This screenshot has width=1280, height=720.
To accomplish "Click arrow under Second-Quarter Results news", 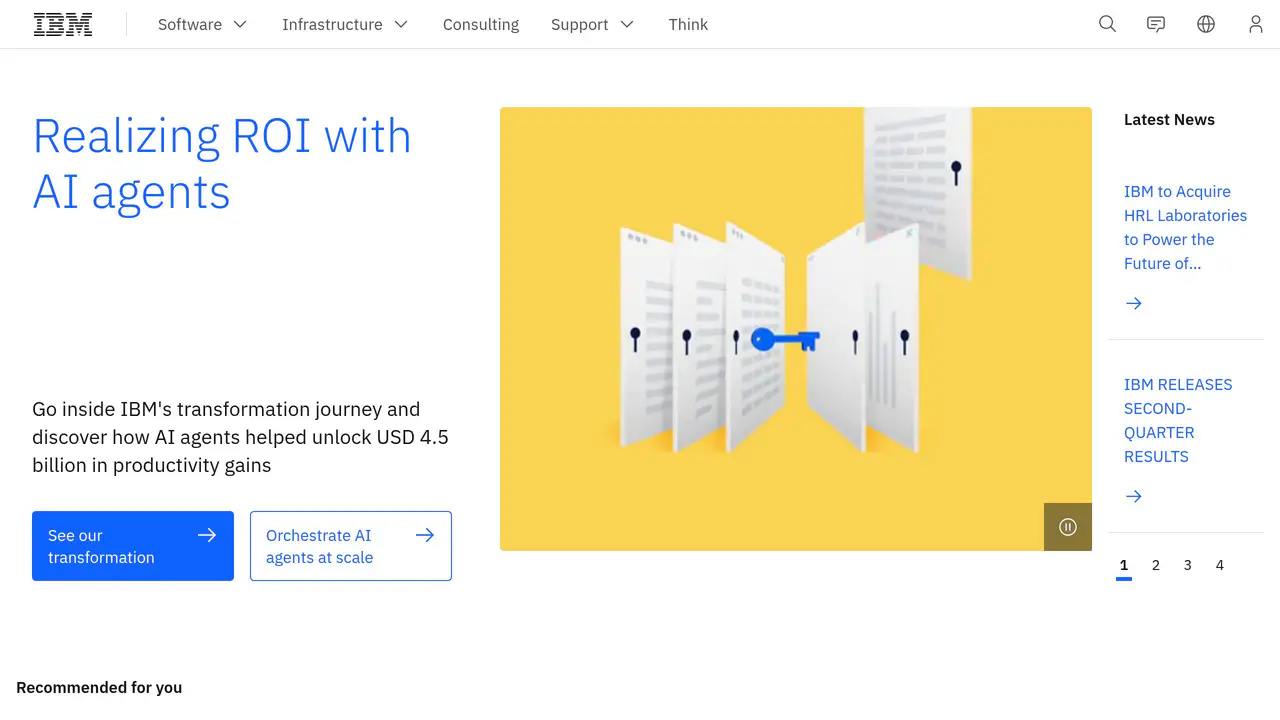I will [1134, 496].
